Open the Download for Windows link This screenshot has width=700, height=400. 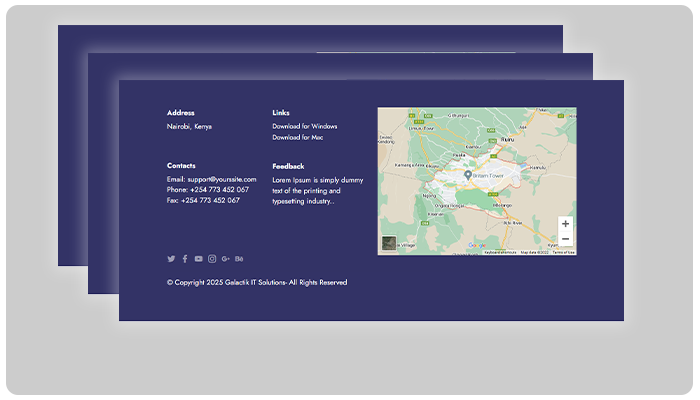[x=305, y=126]
